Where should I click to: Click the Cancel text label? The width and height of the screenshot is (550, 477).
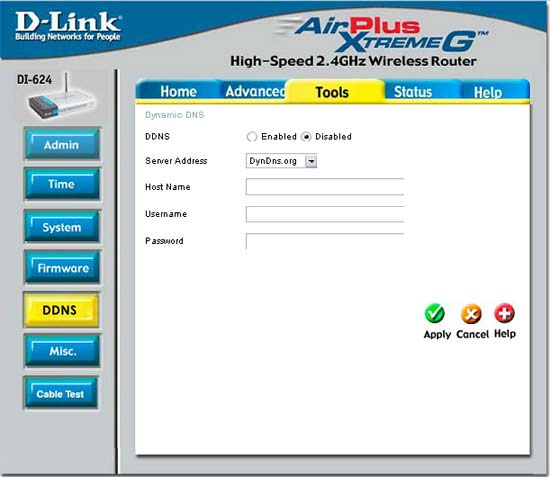472,334
